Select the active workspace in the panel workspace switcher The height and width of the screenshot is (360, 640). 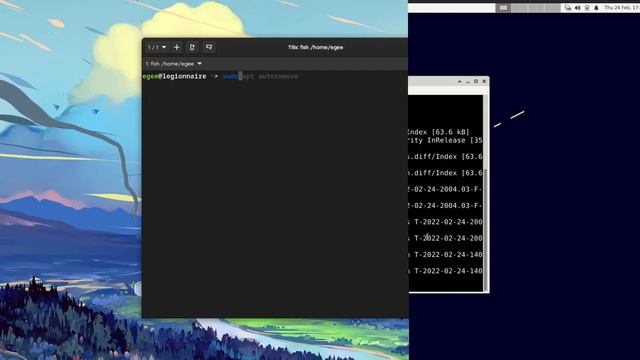coord(503,8)
